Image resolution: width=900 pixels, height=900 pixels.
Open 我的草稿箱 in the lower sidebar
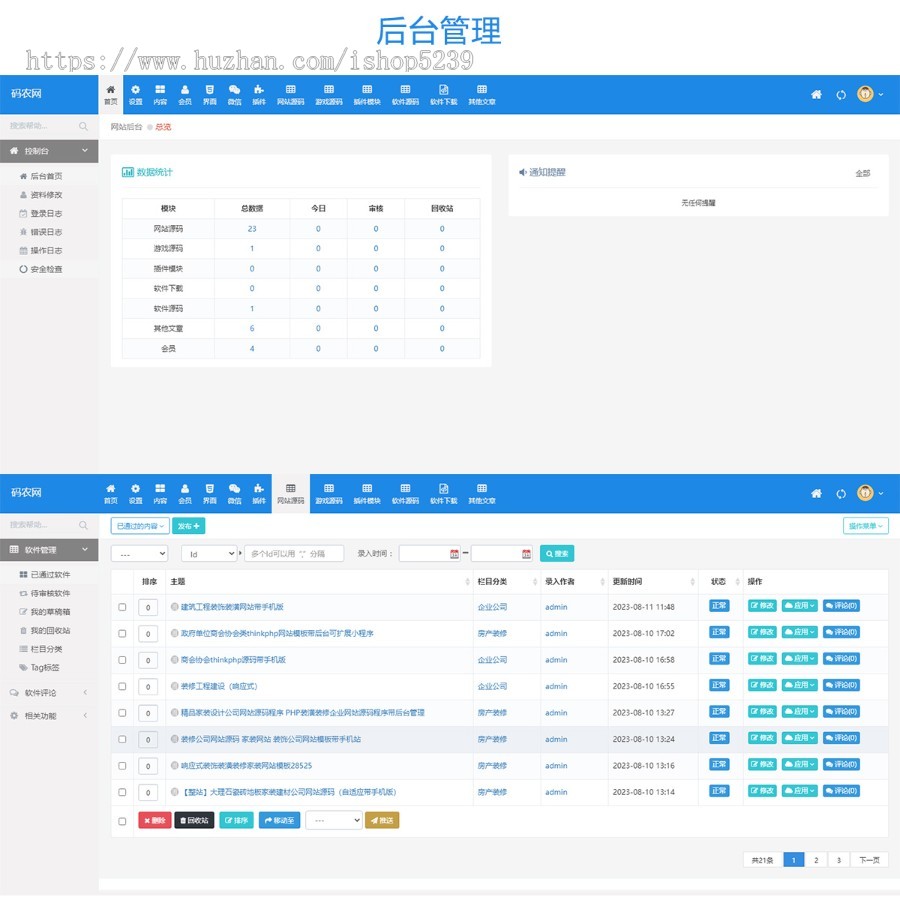tap(45, 612)
